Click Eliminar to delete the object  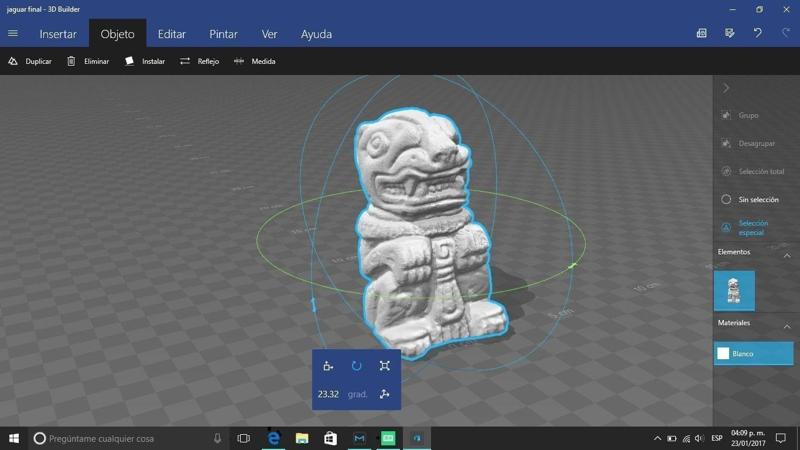[88, 61]
